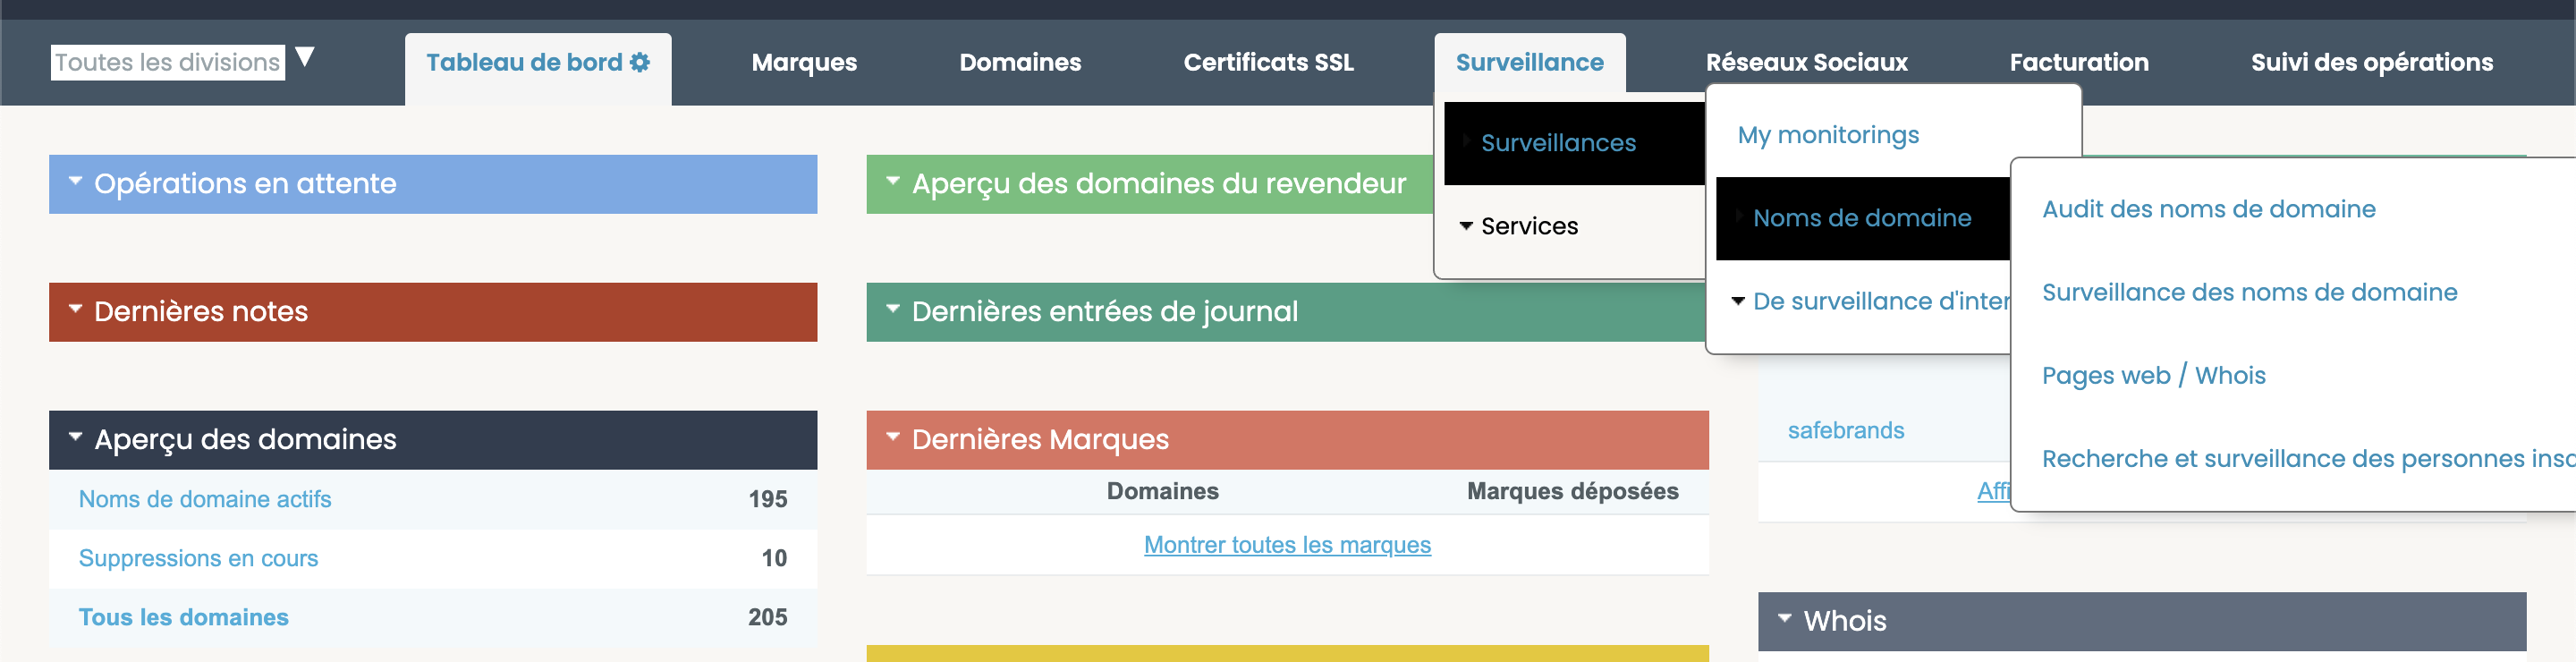Open Tous les domaines link
Image resolution: width=2576 pixels, height=662 pixels.
[x=183, y=617]
